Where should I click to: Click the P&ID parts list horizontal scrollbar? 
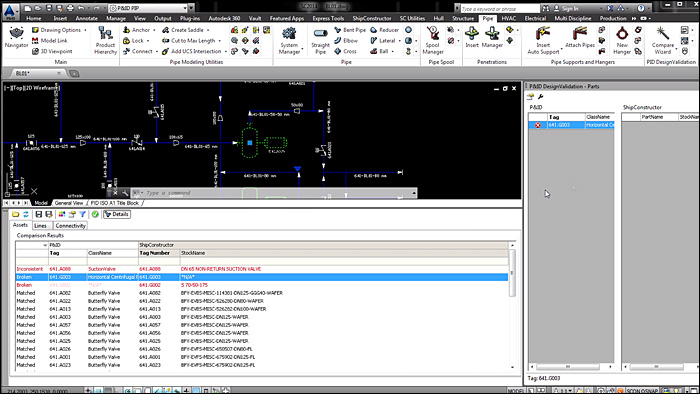(568, 367)
